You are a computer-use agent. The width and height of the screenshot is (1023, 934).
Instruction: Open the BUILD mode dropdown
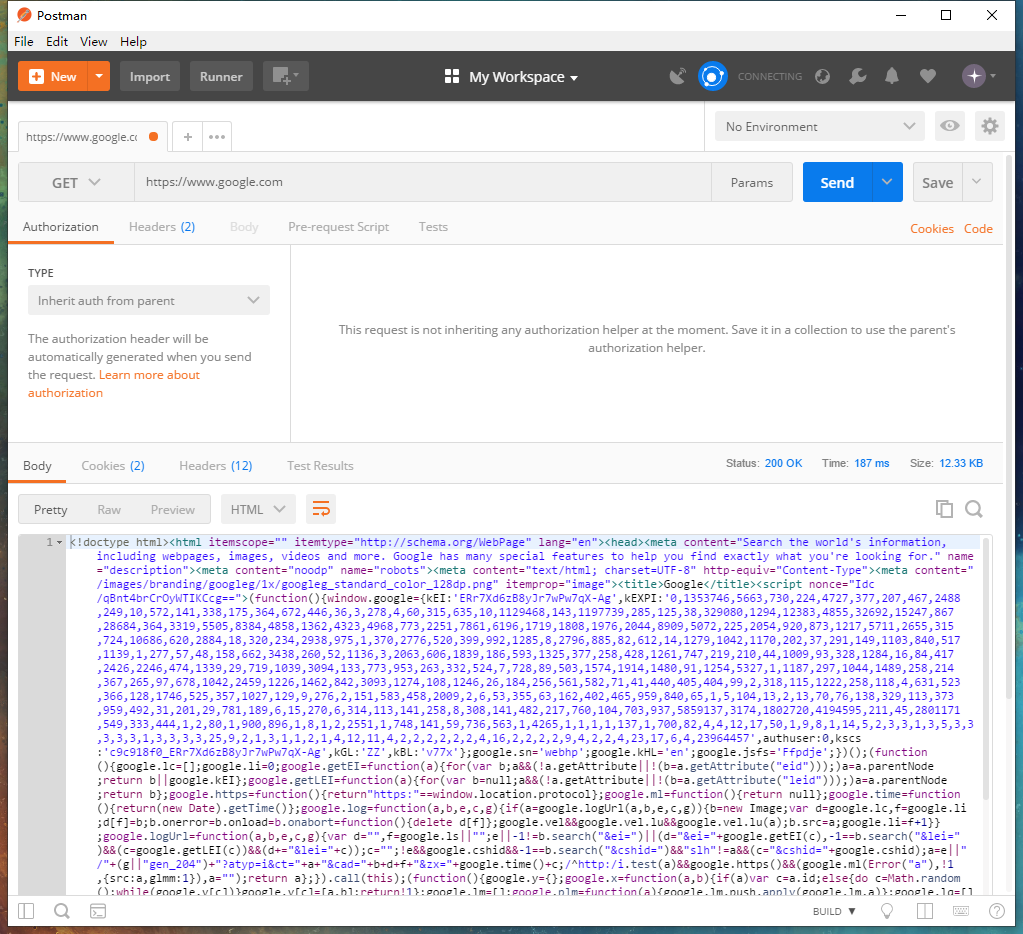(834, 911)
